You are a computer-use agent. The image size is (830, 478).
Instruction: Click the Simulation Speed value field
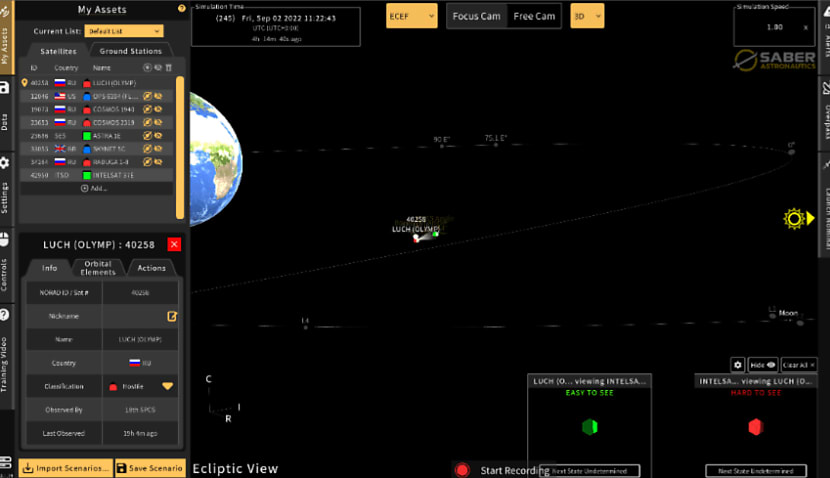coord(774,27)
